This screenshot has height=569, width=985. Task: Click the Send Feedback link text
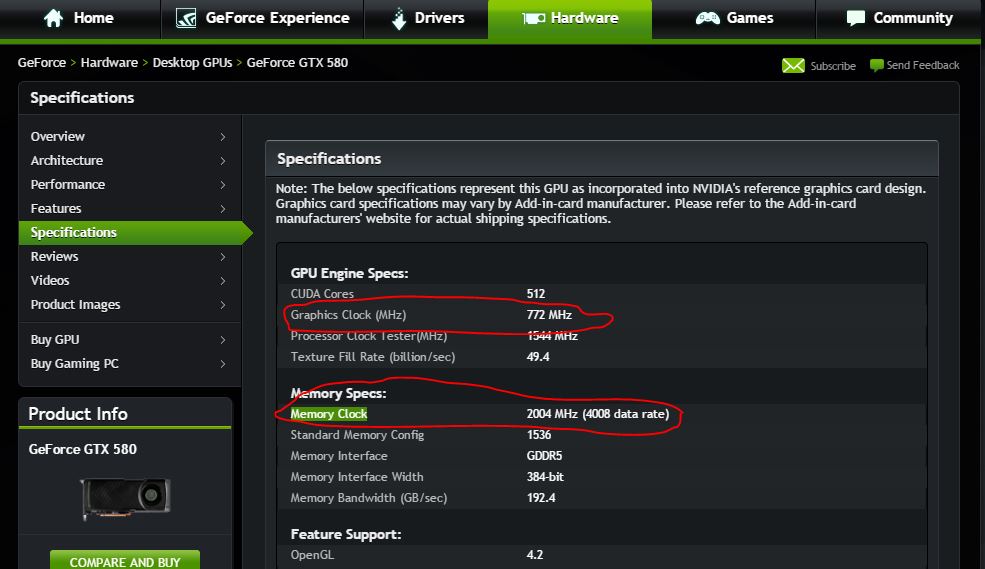tap(922, 65)
